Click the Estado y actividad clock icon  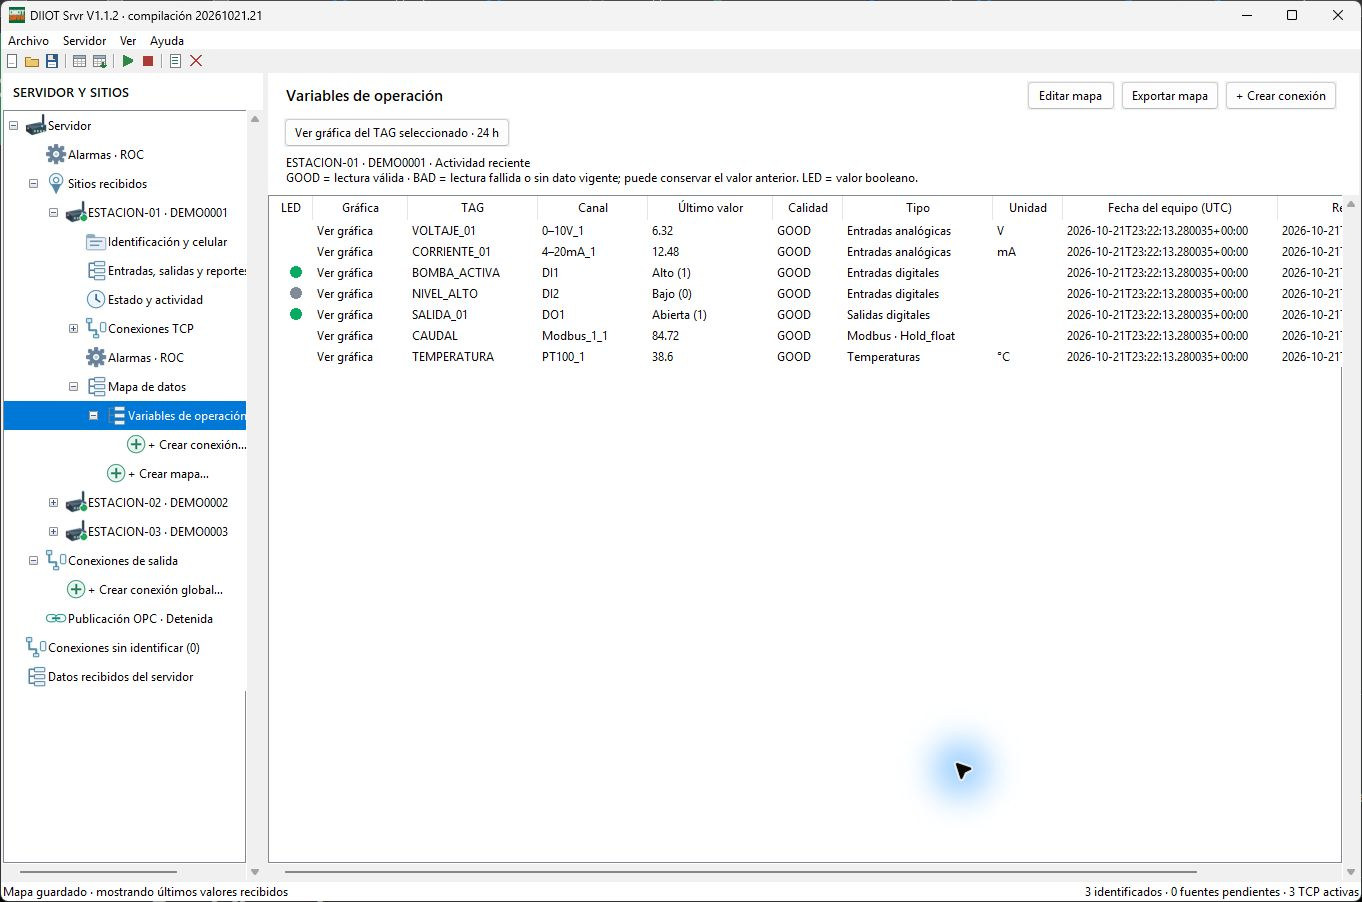[x=96, y=300]
